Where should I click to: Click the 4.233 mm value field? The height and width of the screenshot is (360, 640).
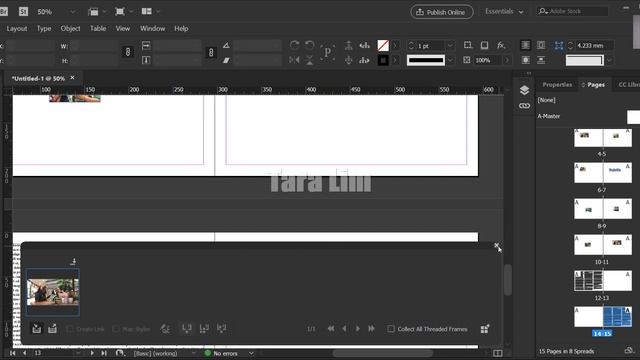point(594,46)
